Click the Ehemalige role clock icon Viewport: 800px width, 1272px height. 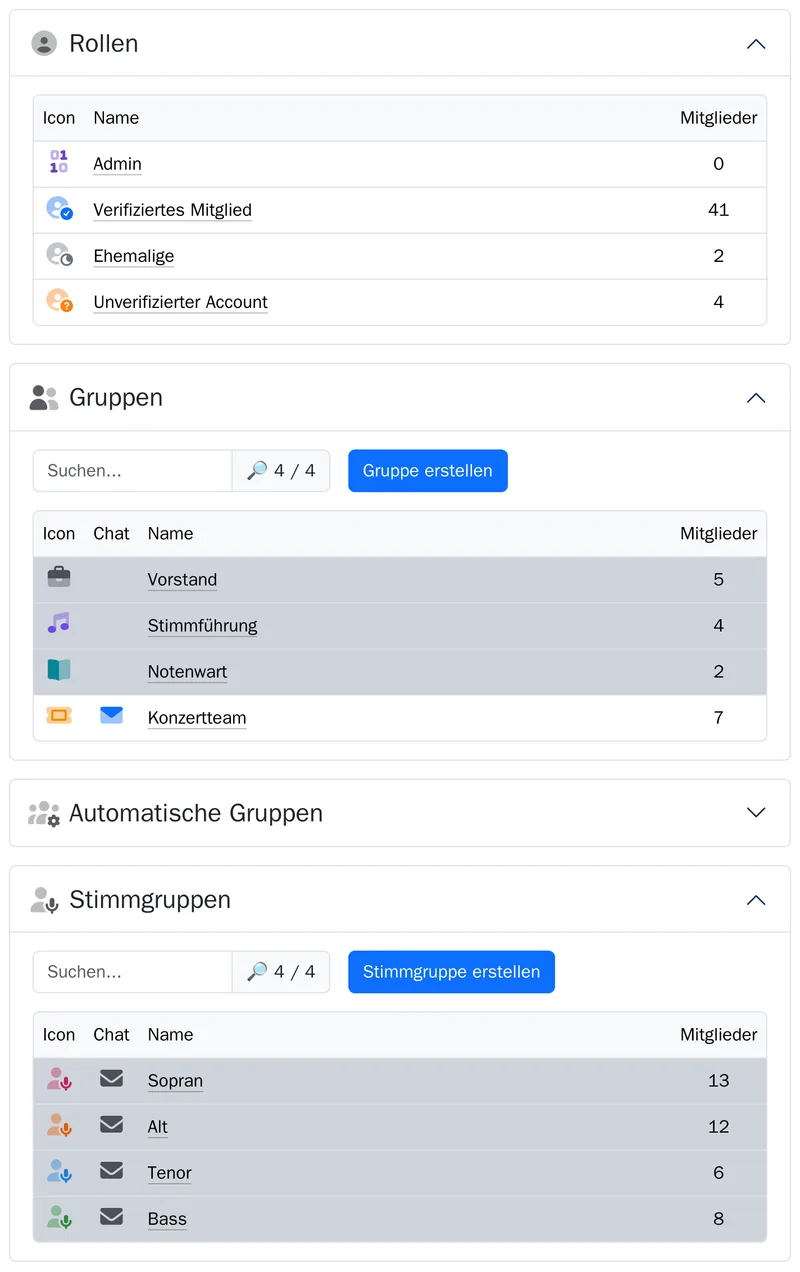point(59,254)
